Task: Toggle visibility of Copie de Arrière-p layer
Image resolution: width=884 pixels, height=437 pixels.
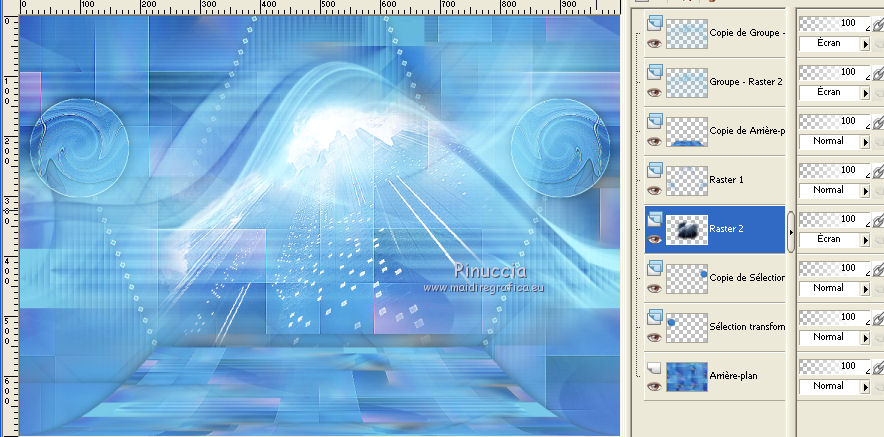Action: pos(654,142)
